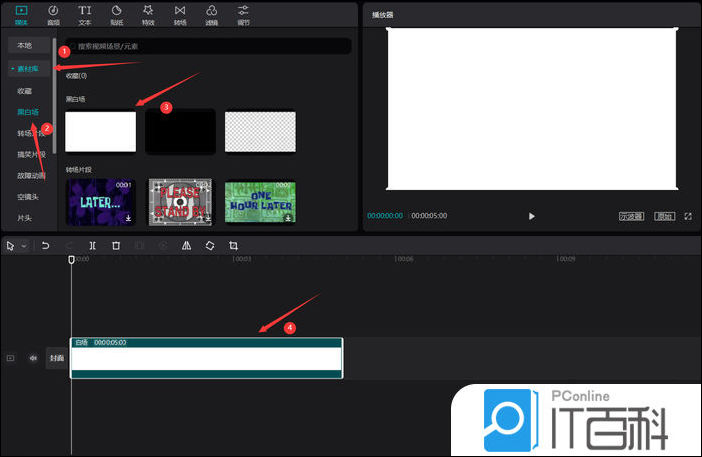The height and width of the screenshot is (457, 702).
Task: Open the Media tab icon
Action: (21, 15)
